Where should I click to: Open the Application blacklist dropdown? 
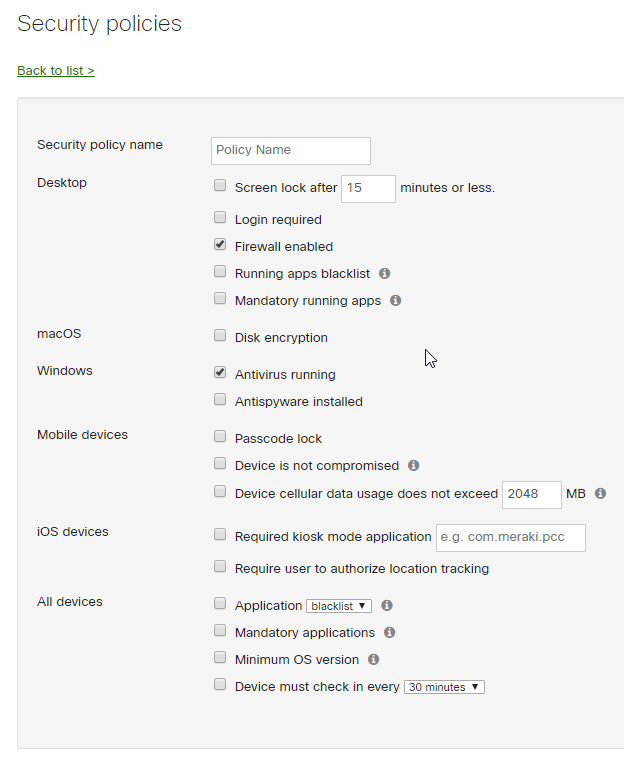(339, 605)
